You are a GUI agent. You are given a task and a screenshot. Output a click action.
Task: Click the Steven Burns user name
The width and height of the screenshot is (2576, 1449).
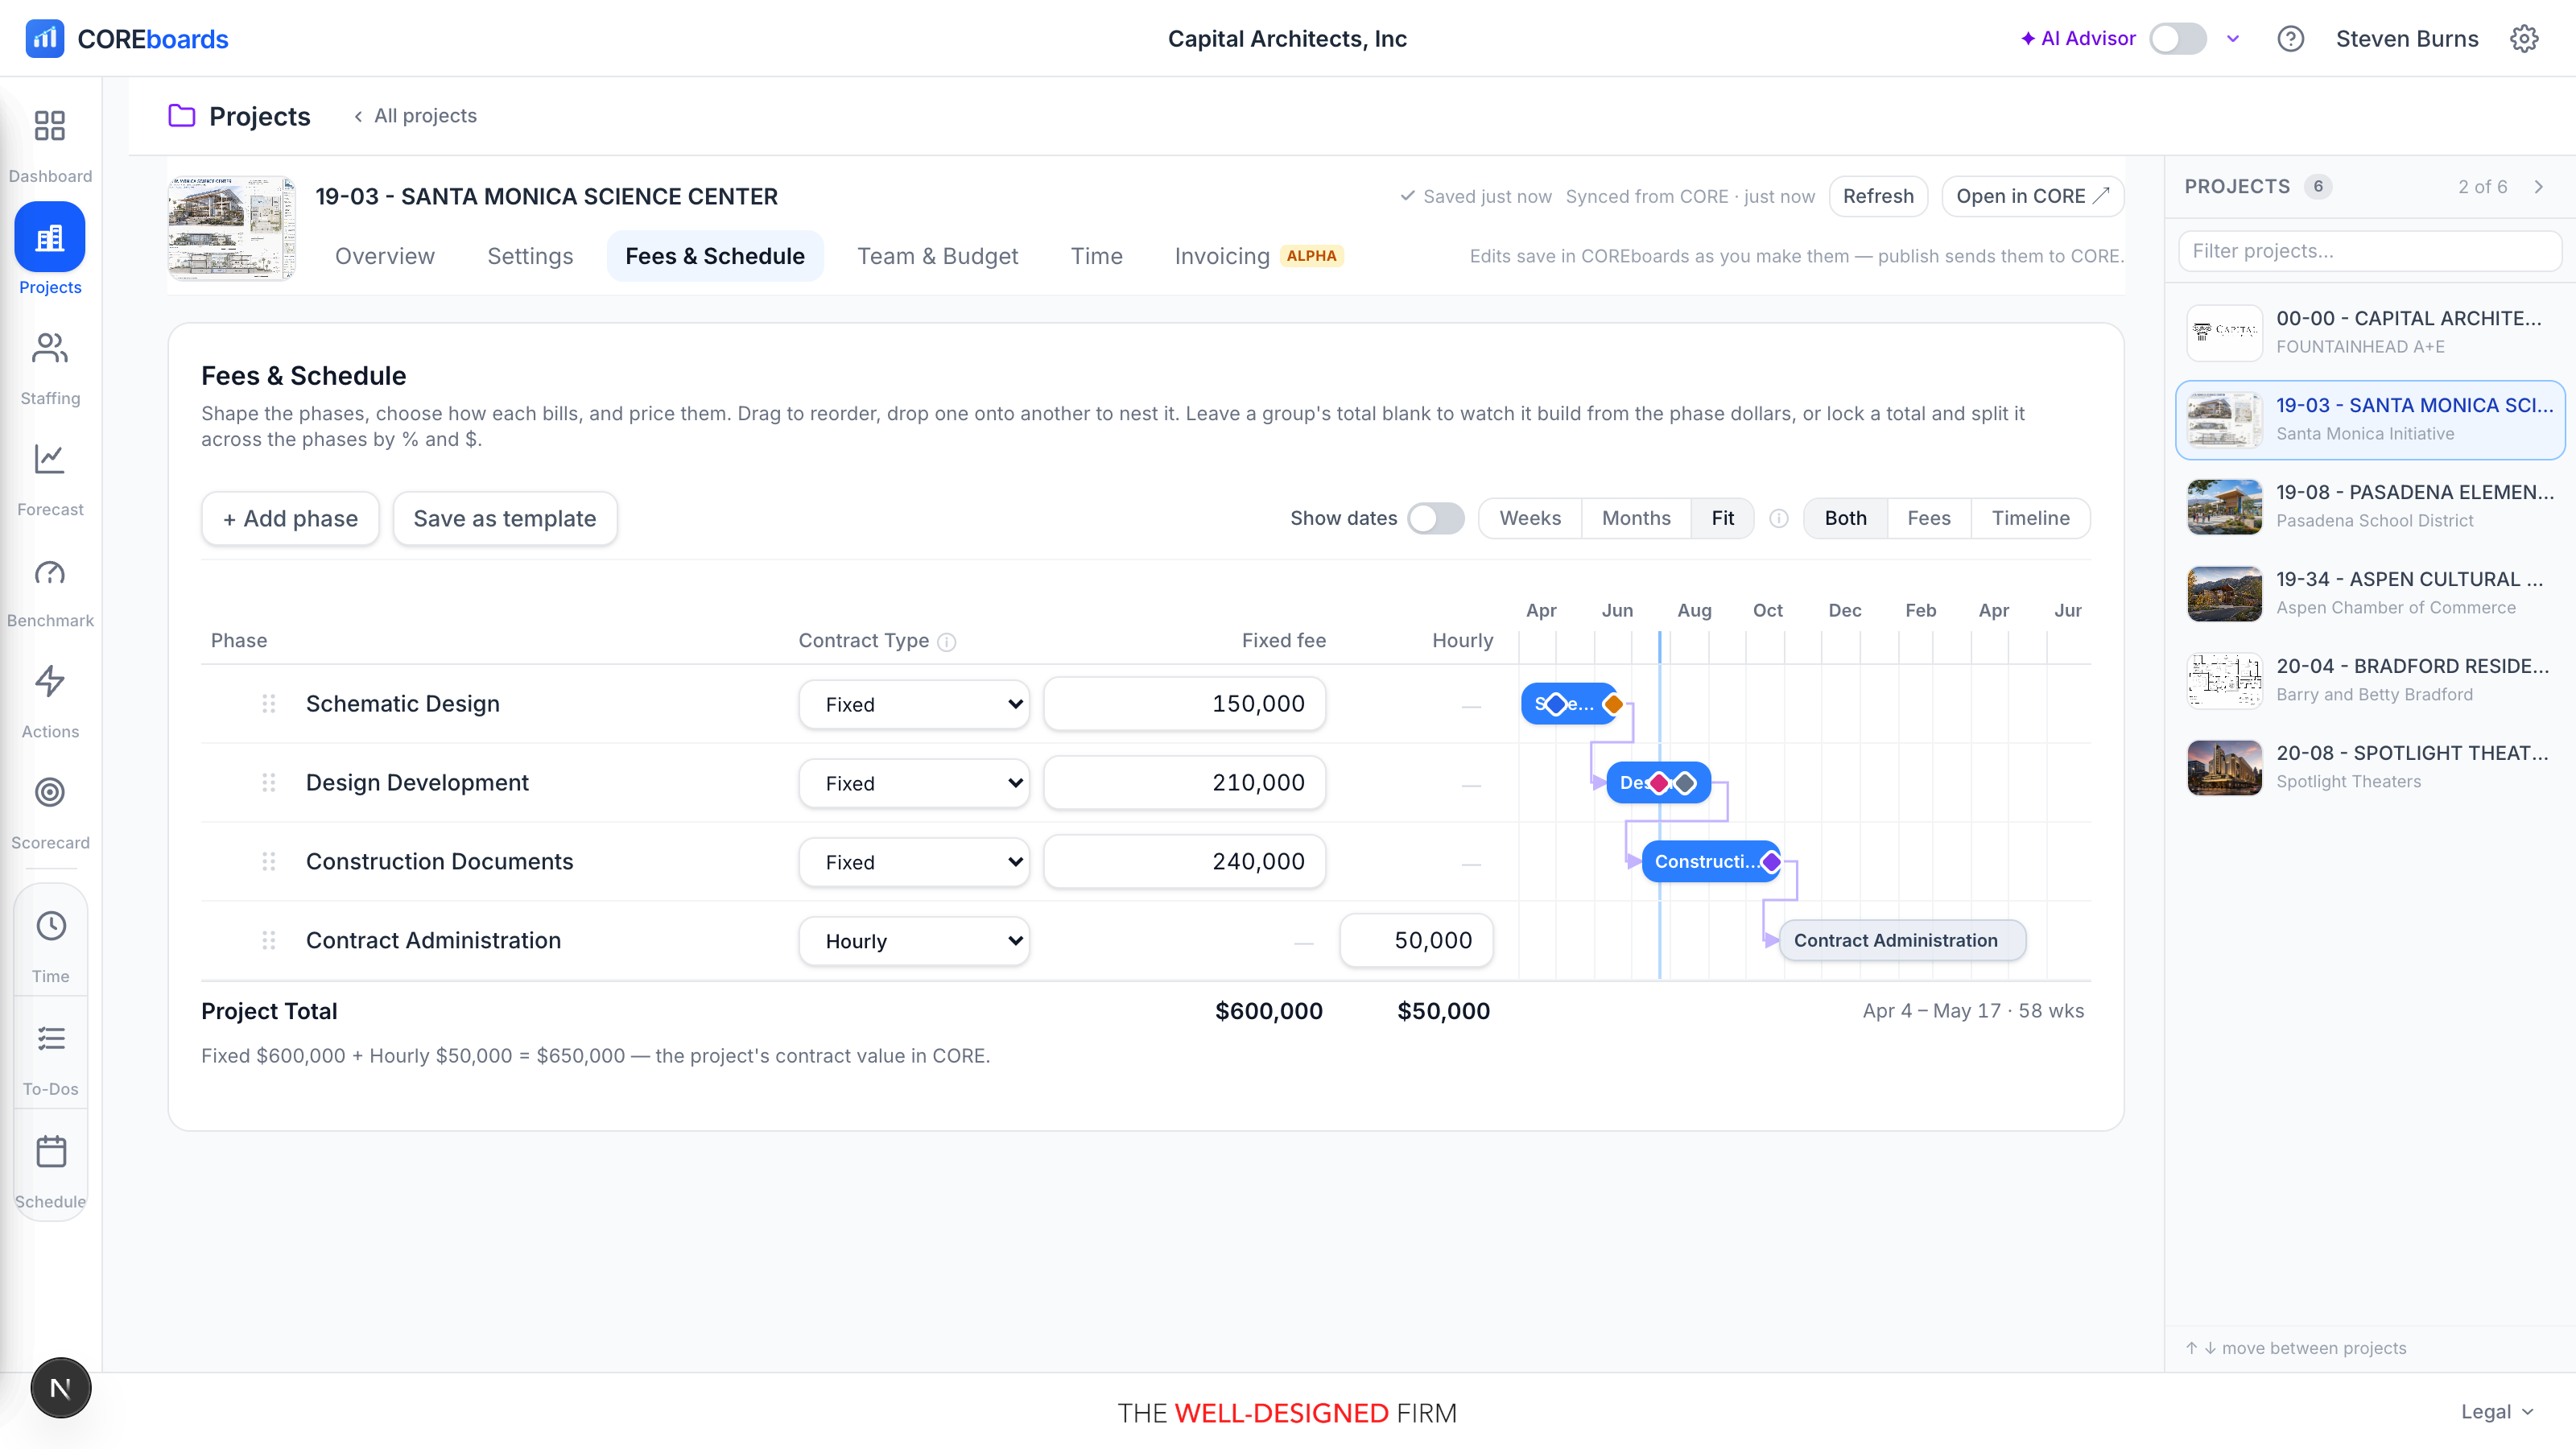point(2407,38)
